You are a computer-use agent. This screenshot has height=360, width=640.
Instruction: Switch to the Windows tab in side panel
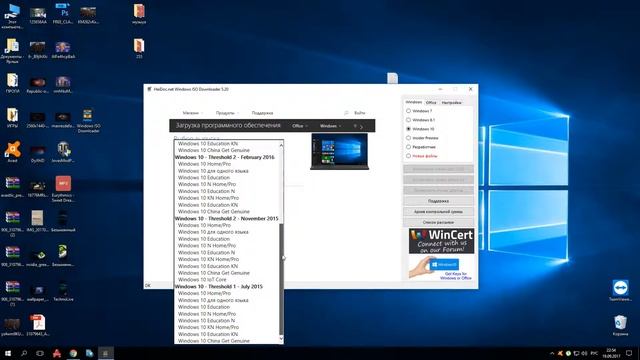pos(413,102)
